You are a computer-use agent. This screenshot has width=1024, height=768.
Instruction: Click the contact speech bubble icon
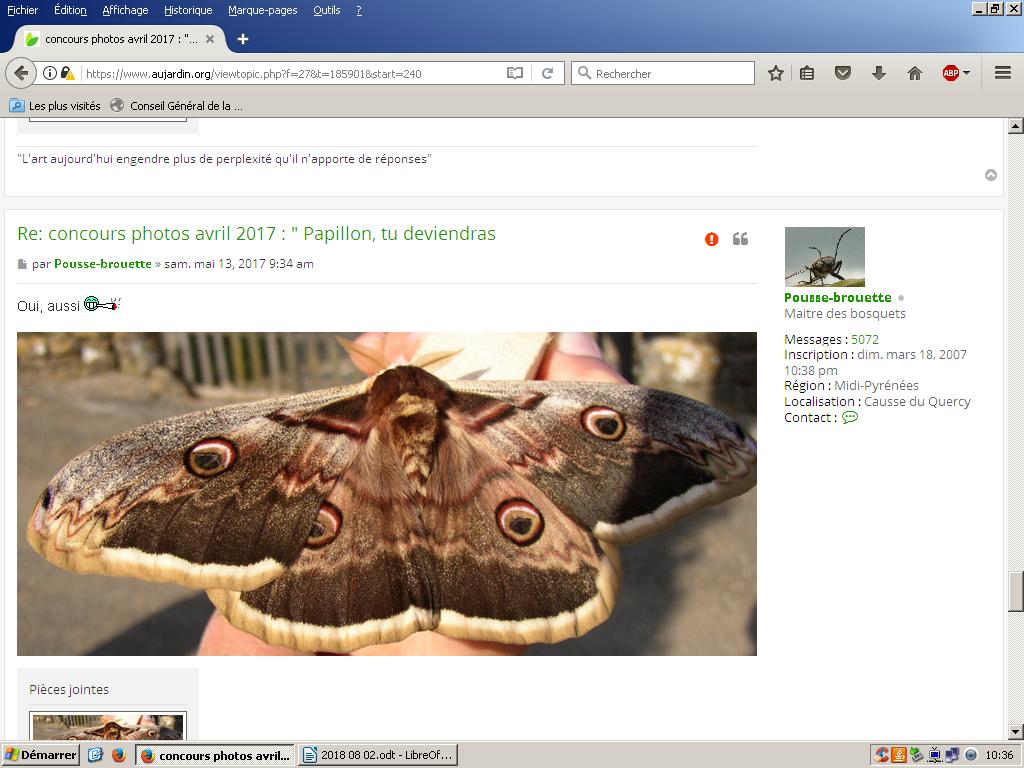coord(850,418)
